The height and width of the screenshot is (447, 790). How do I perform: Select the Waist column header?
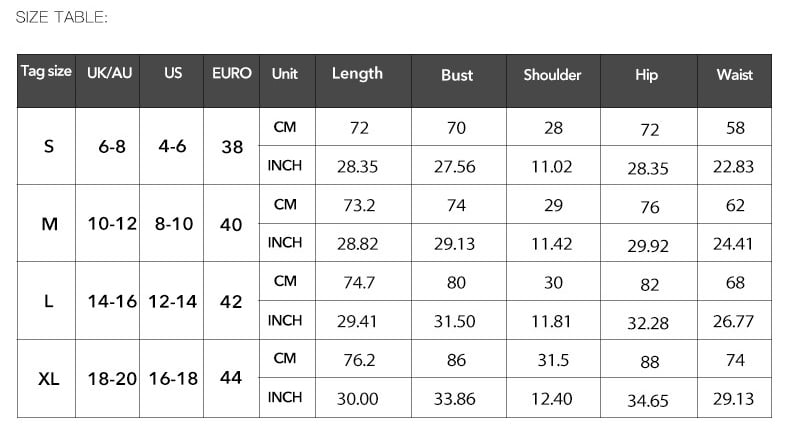pyautogui.click(x=734, y=74)
